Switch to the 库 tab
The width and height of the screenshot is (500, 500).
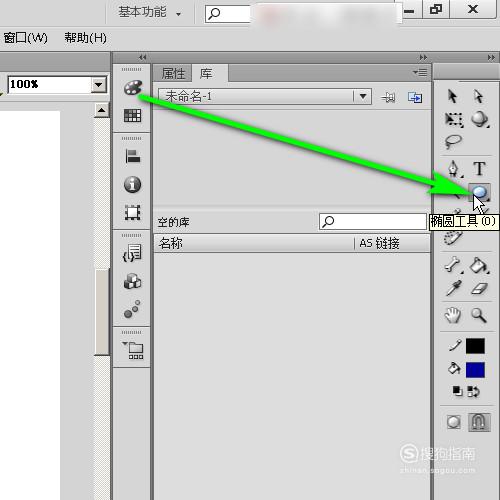tap(210, 73)
